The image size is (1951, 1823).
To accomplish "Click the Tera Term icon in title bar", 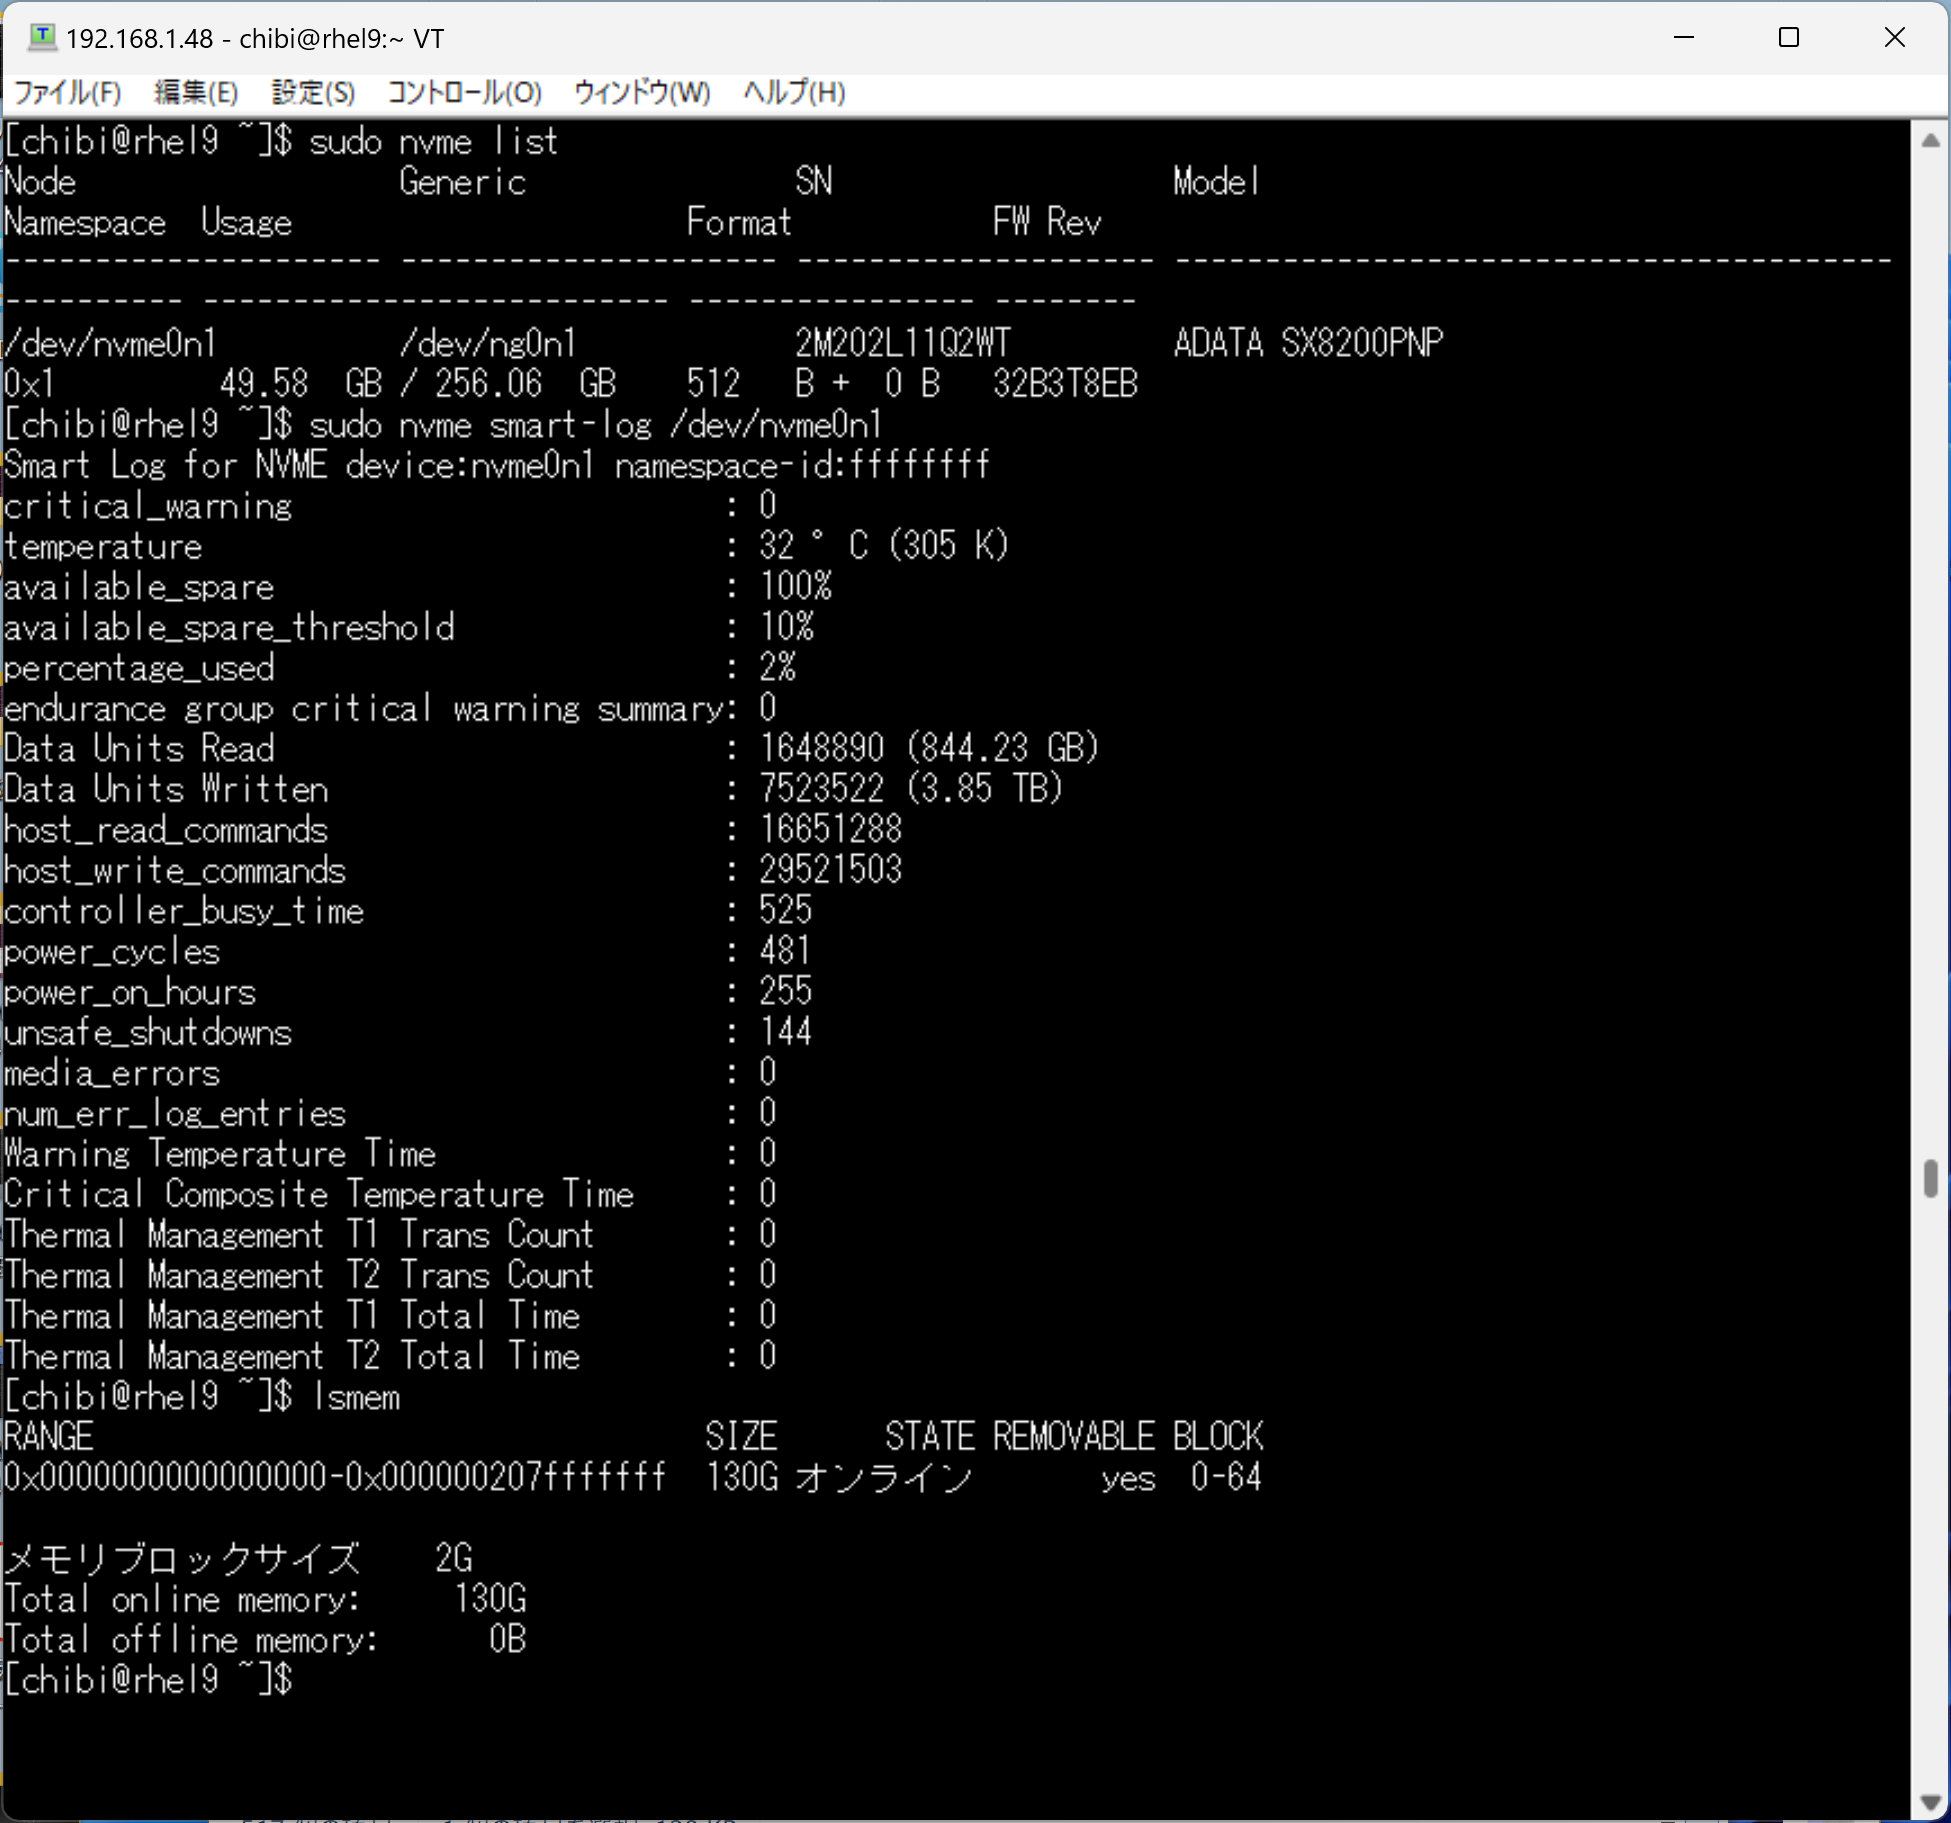I will 42,38.
